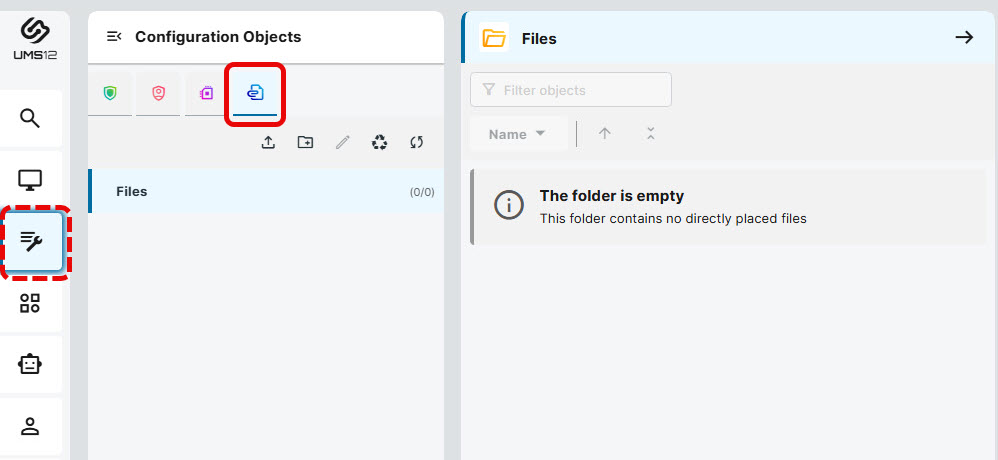The height and width of the screenshot is (460, 998).
Task: Switch to the green shield tab
Action: [110, 94]
